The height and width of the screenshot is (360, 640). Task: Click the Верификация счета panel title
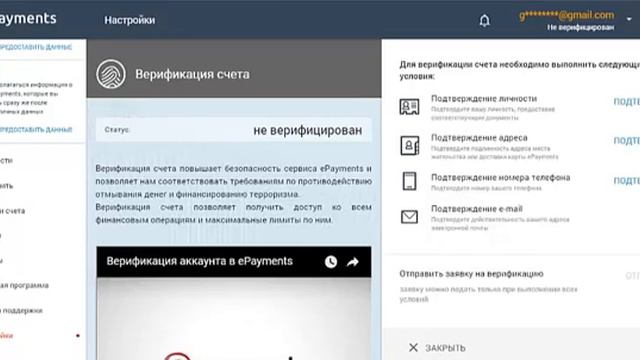coord(192,74)
